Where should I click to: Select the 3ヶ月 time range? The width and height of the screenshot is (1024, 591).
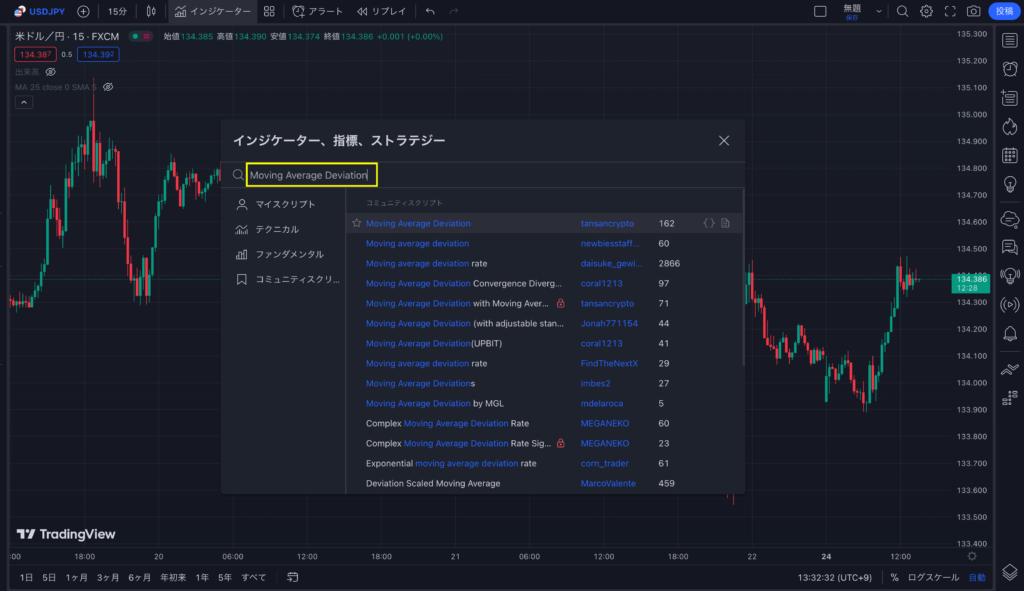[x=108, y=577]
